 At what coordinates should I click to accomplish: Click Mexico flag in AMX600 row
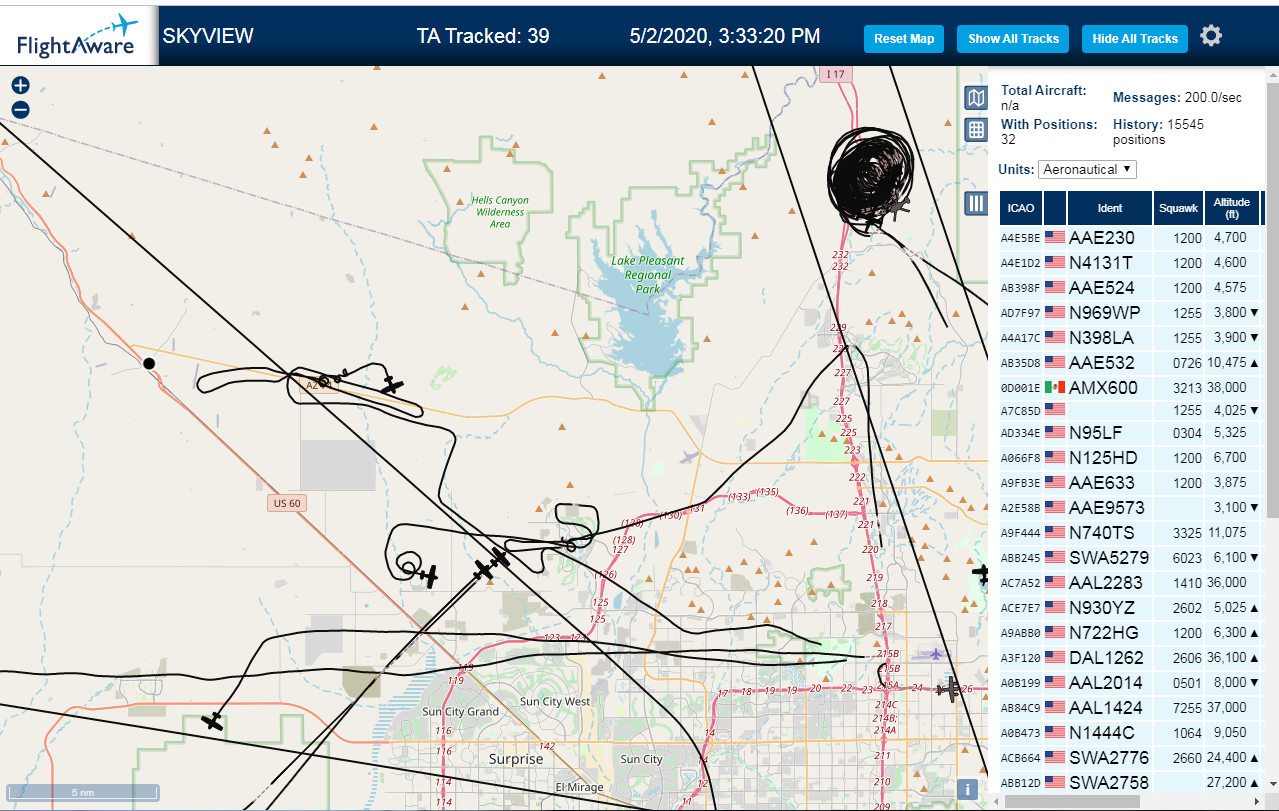1054,387
